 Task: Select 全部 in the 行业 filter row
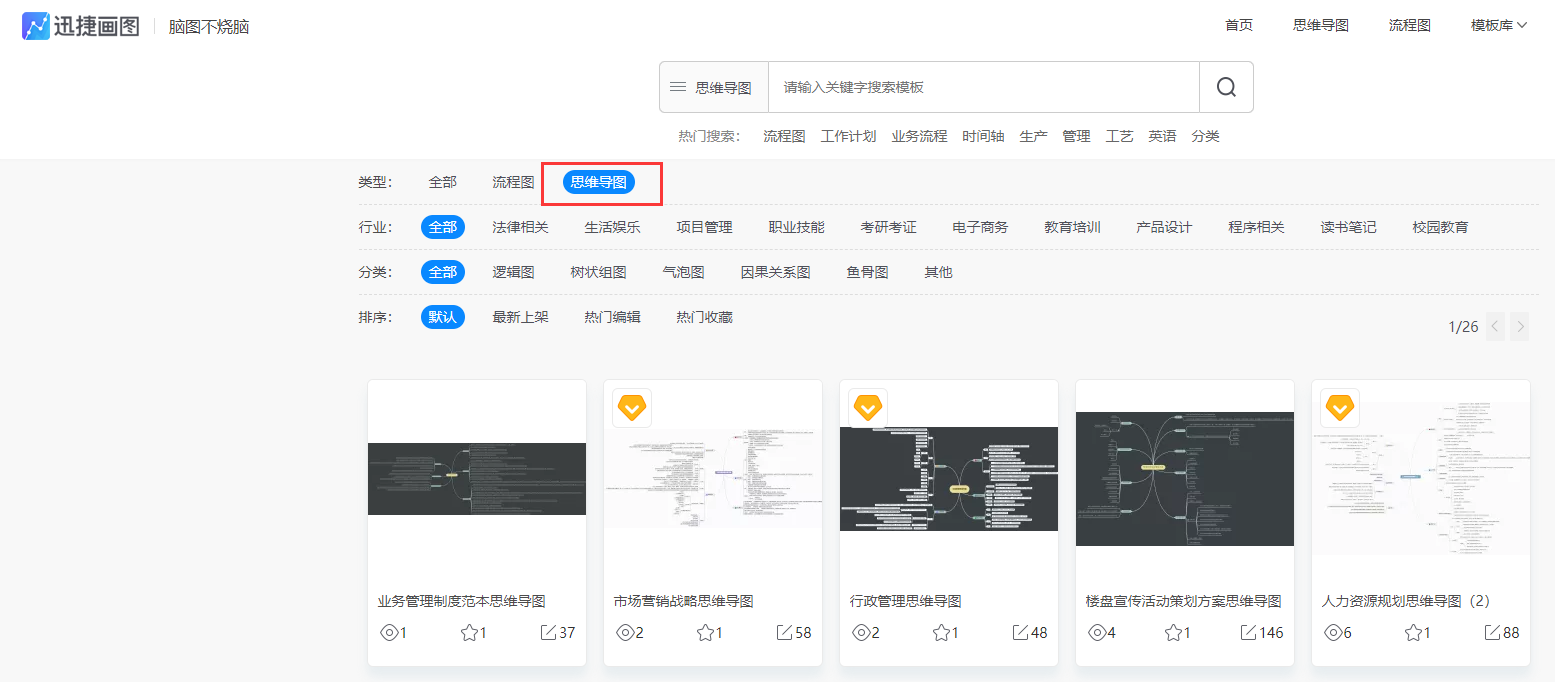coord(443,227)
